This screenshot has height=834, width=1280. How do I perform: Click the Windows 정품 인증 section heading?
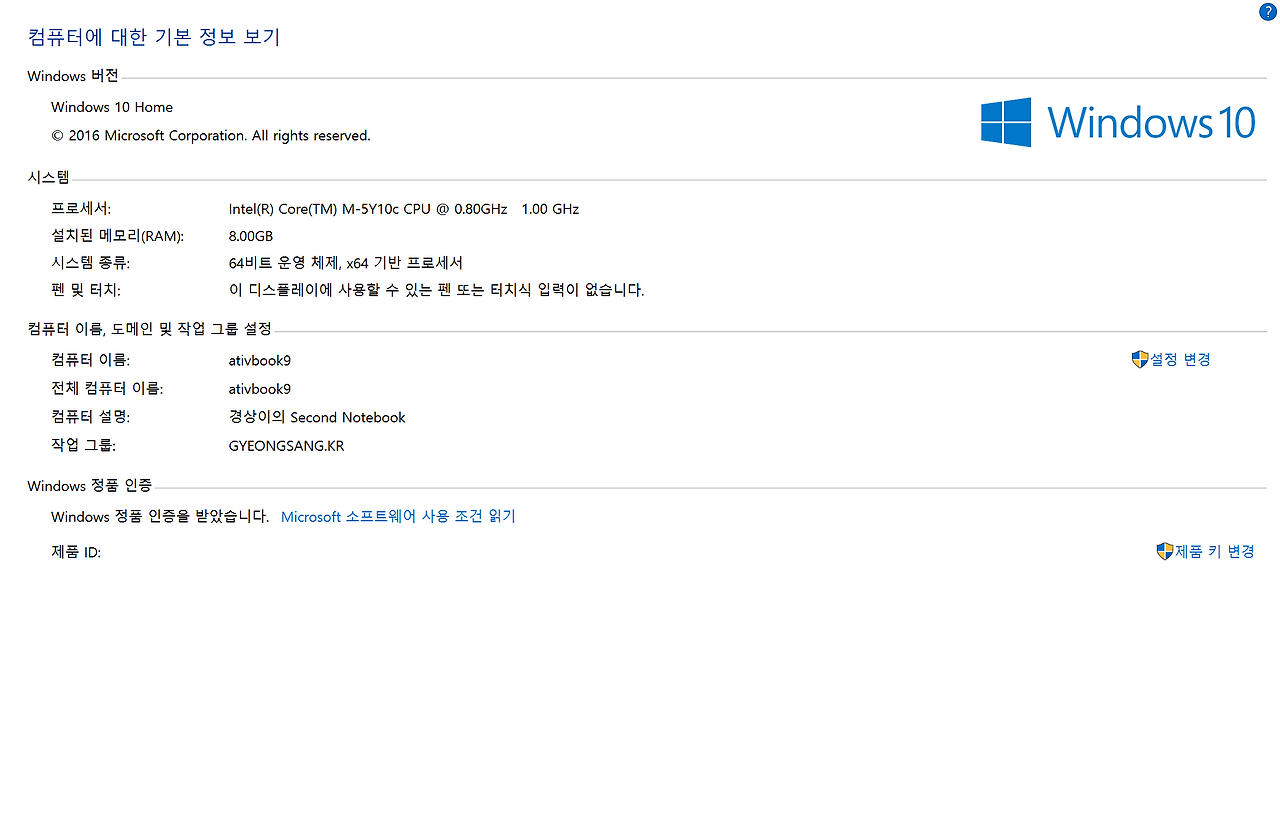pos(88,485)
